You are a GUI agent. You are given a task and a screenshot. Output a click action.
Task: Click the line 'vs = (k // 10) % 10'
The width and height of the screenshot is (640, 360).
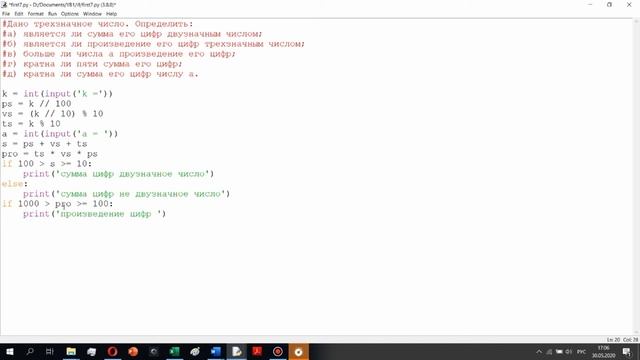tap(52, 114)
